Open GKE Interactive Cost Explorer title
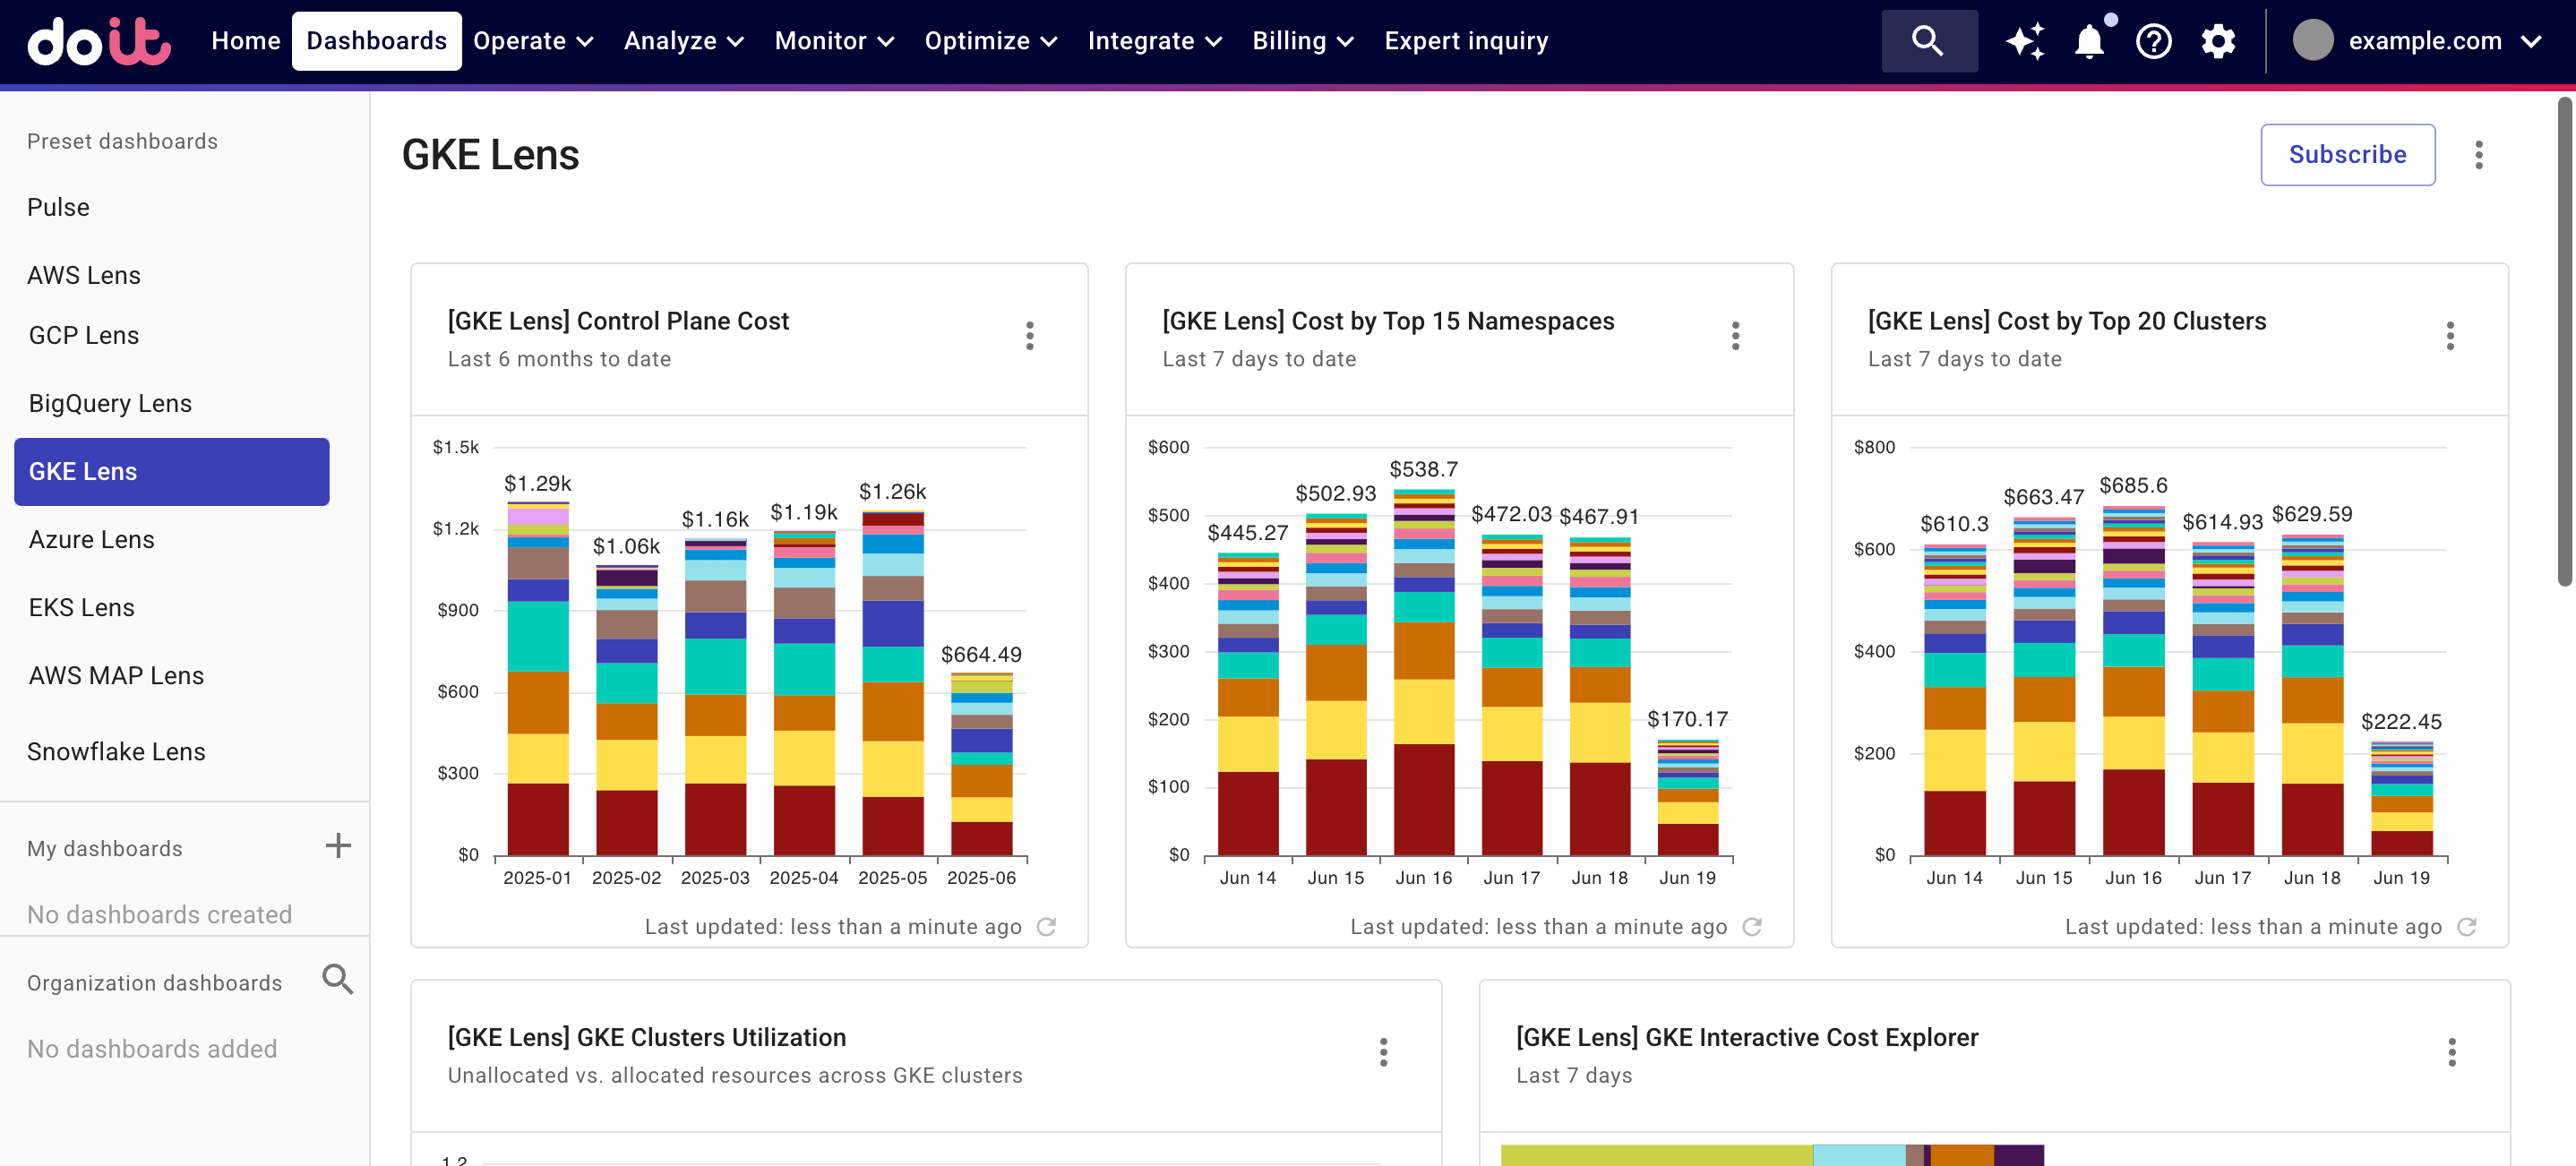This screenshot has width=2576, height=1166. [x=1747, y=1037]
